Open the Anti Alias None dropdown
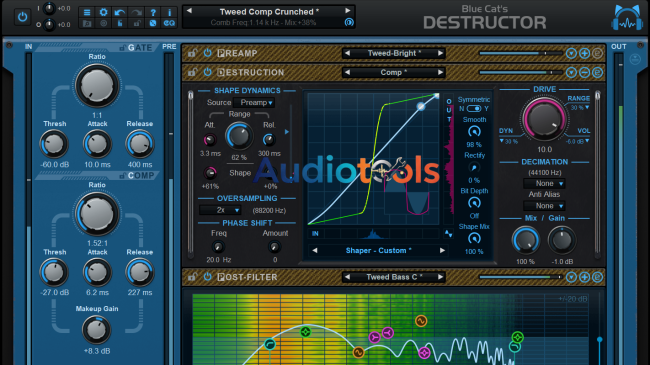650x365 pixels. [544, 206]
